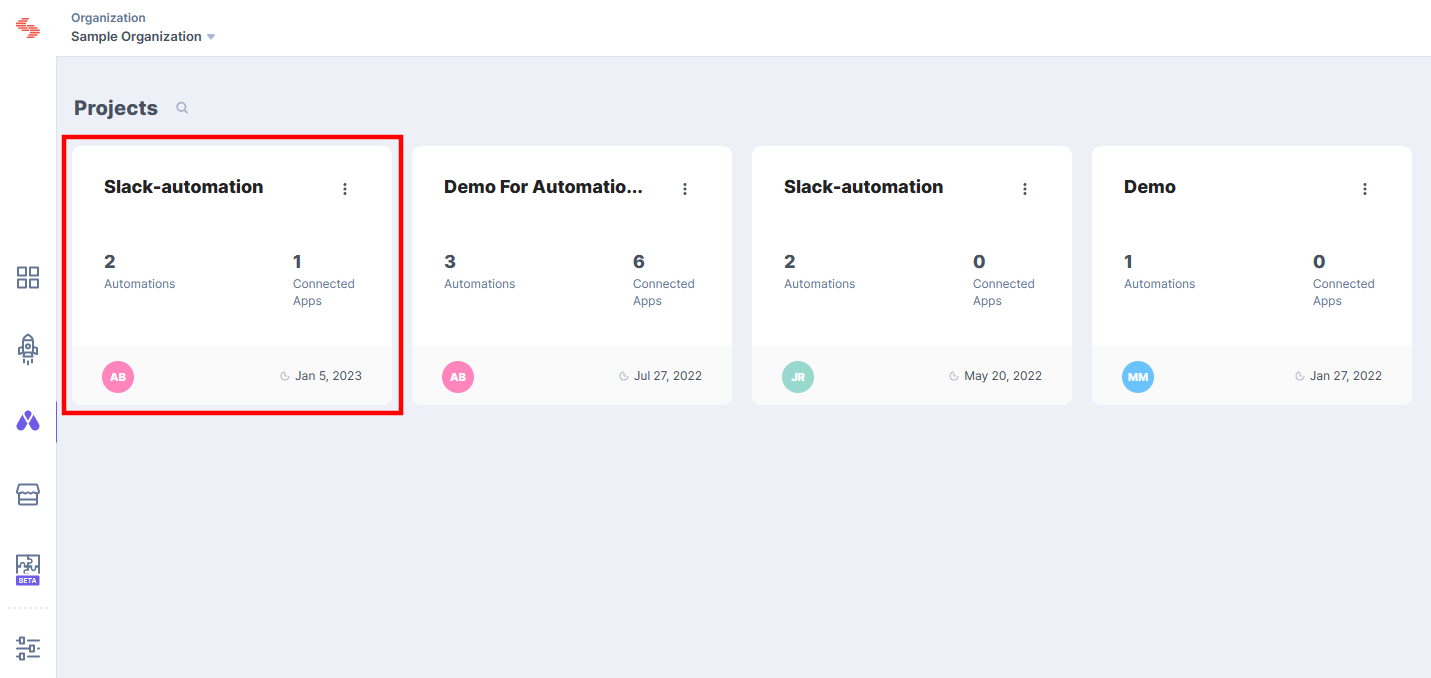The width and height of the screenshot is (1431, 678).
Task: Open the menu on Demo For Automatio... project
Action: coord(685,187)
